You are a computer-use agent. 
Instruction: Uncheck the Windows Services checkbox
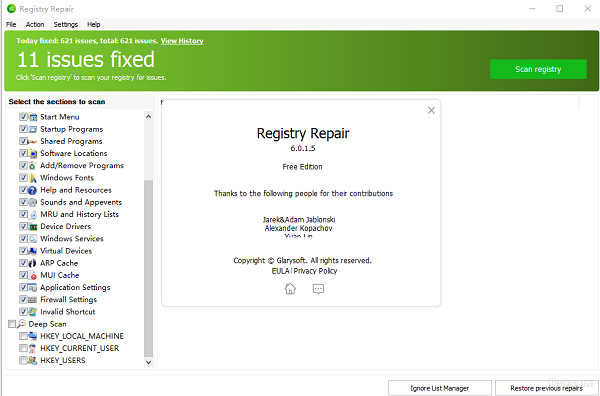click(x=23, y=238)
